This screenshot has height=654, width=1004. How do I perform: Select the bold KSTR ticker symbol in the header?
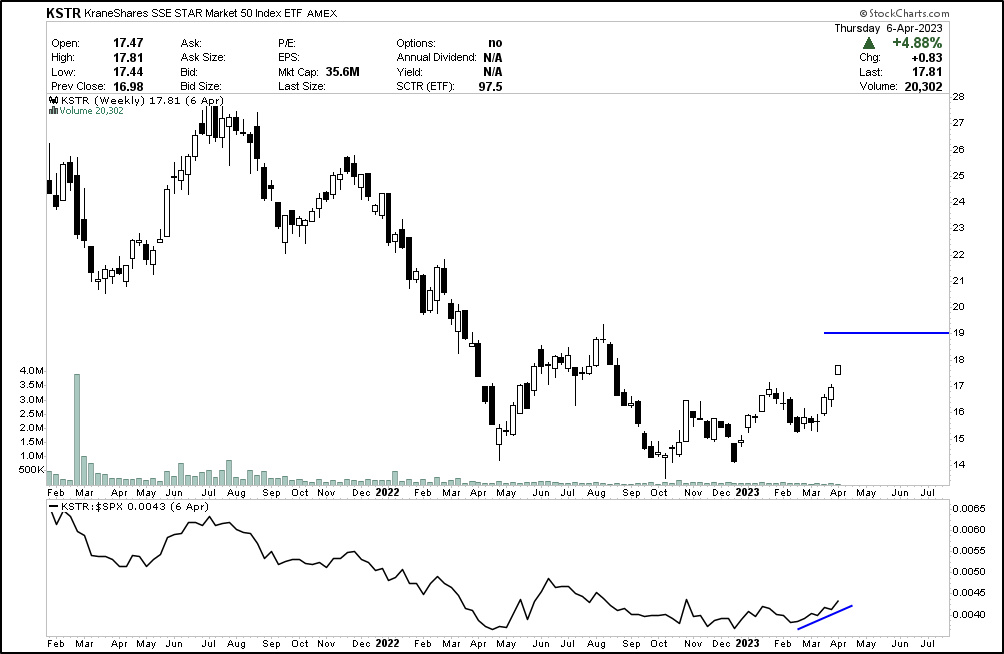[x=63, y=13]
